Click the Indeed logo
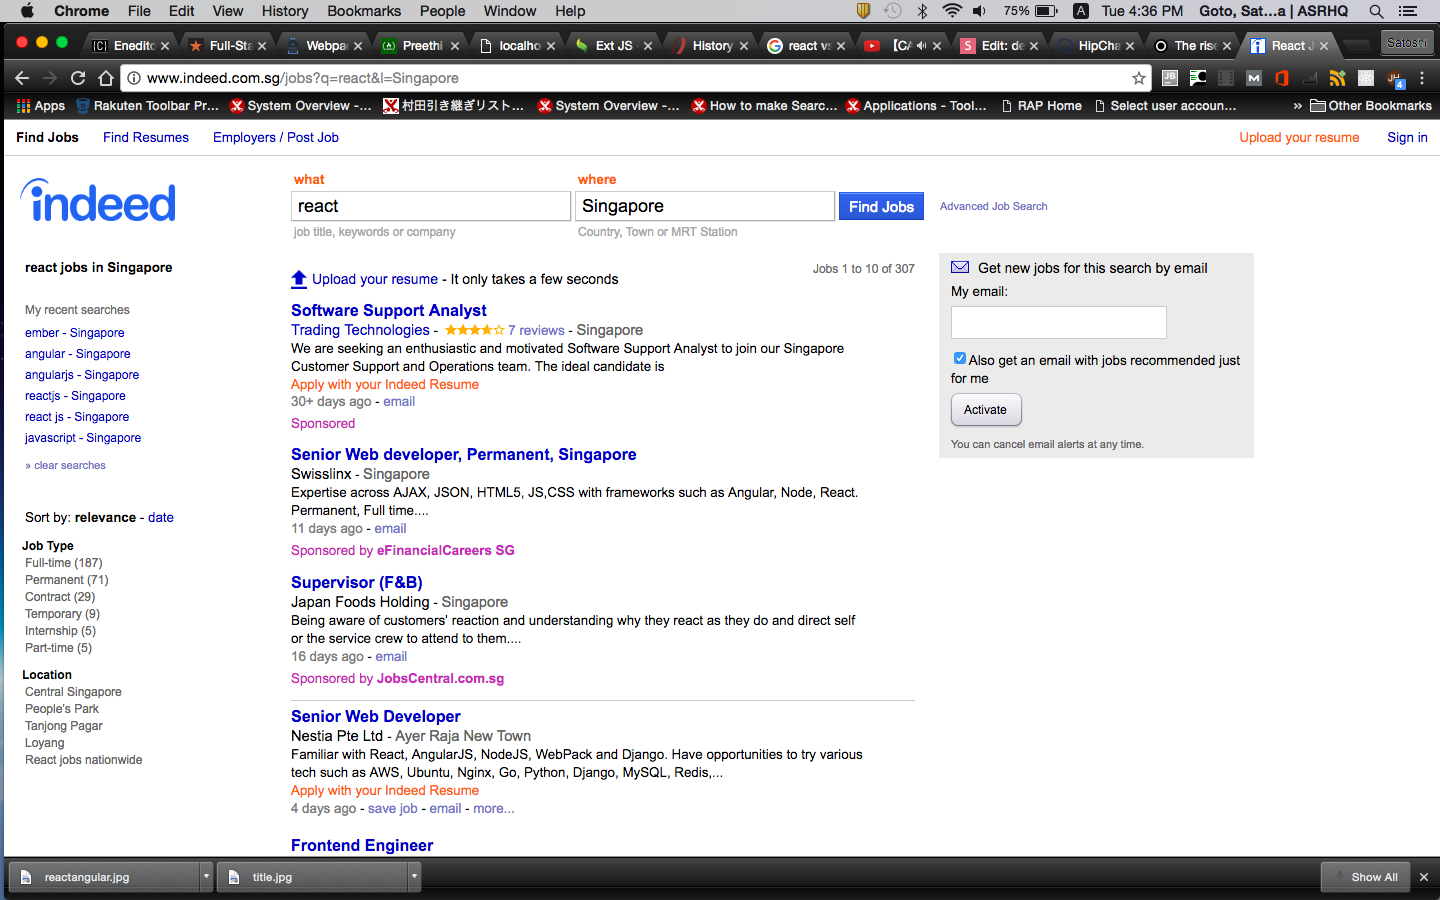Screen dimensions: 1440x900 (x=98, y=201)
